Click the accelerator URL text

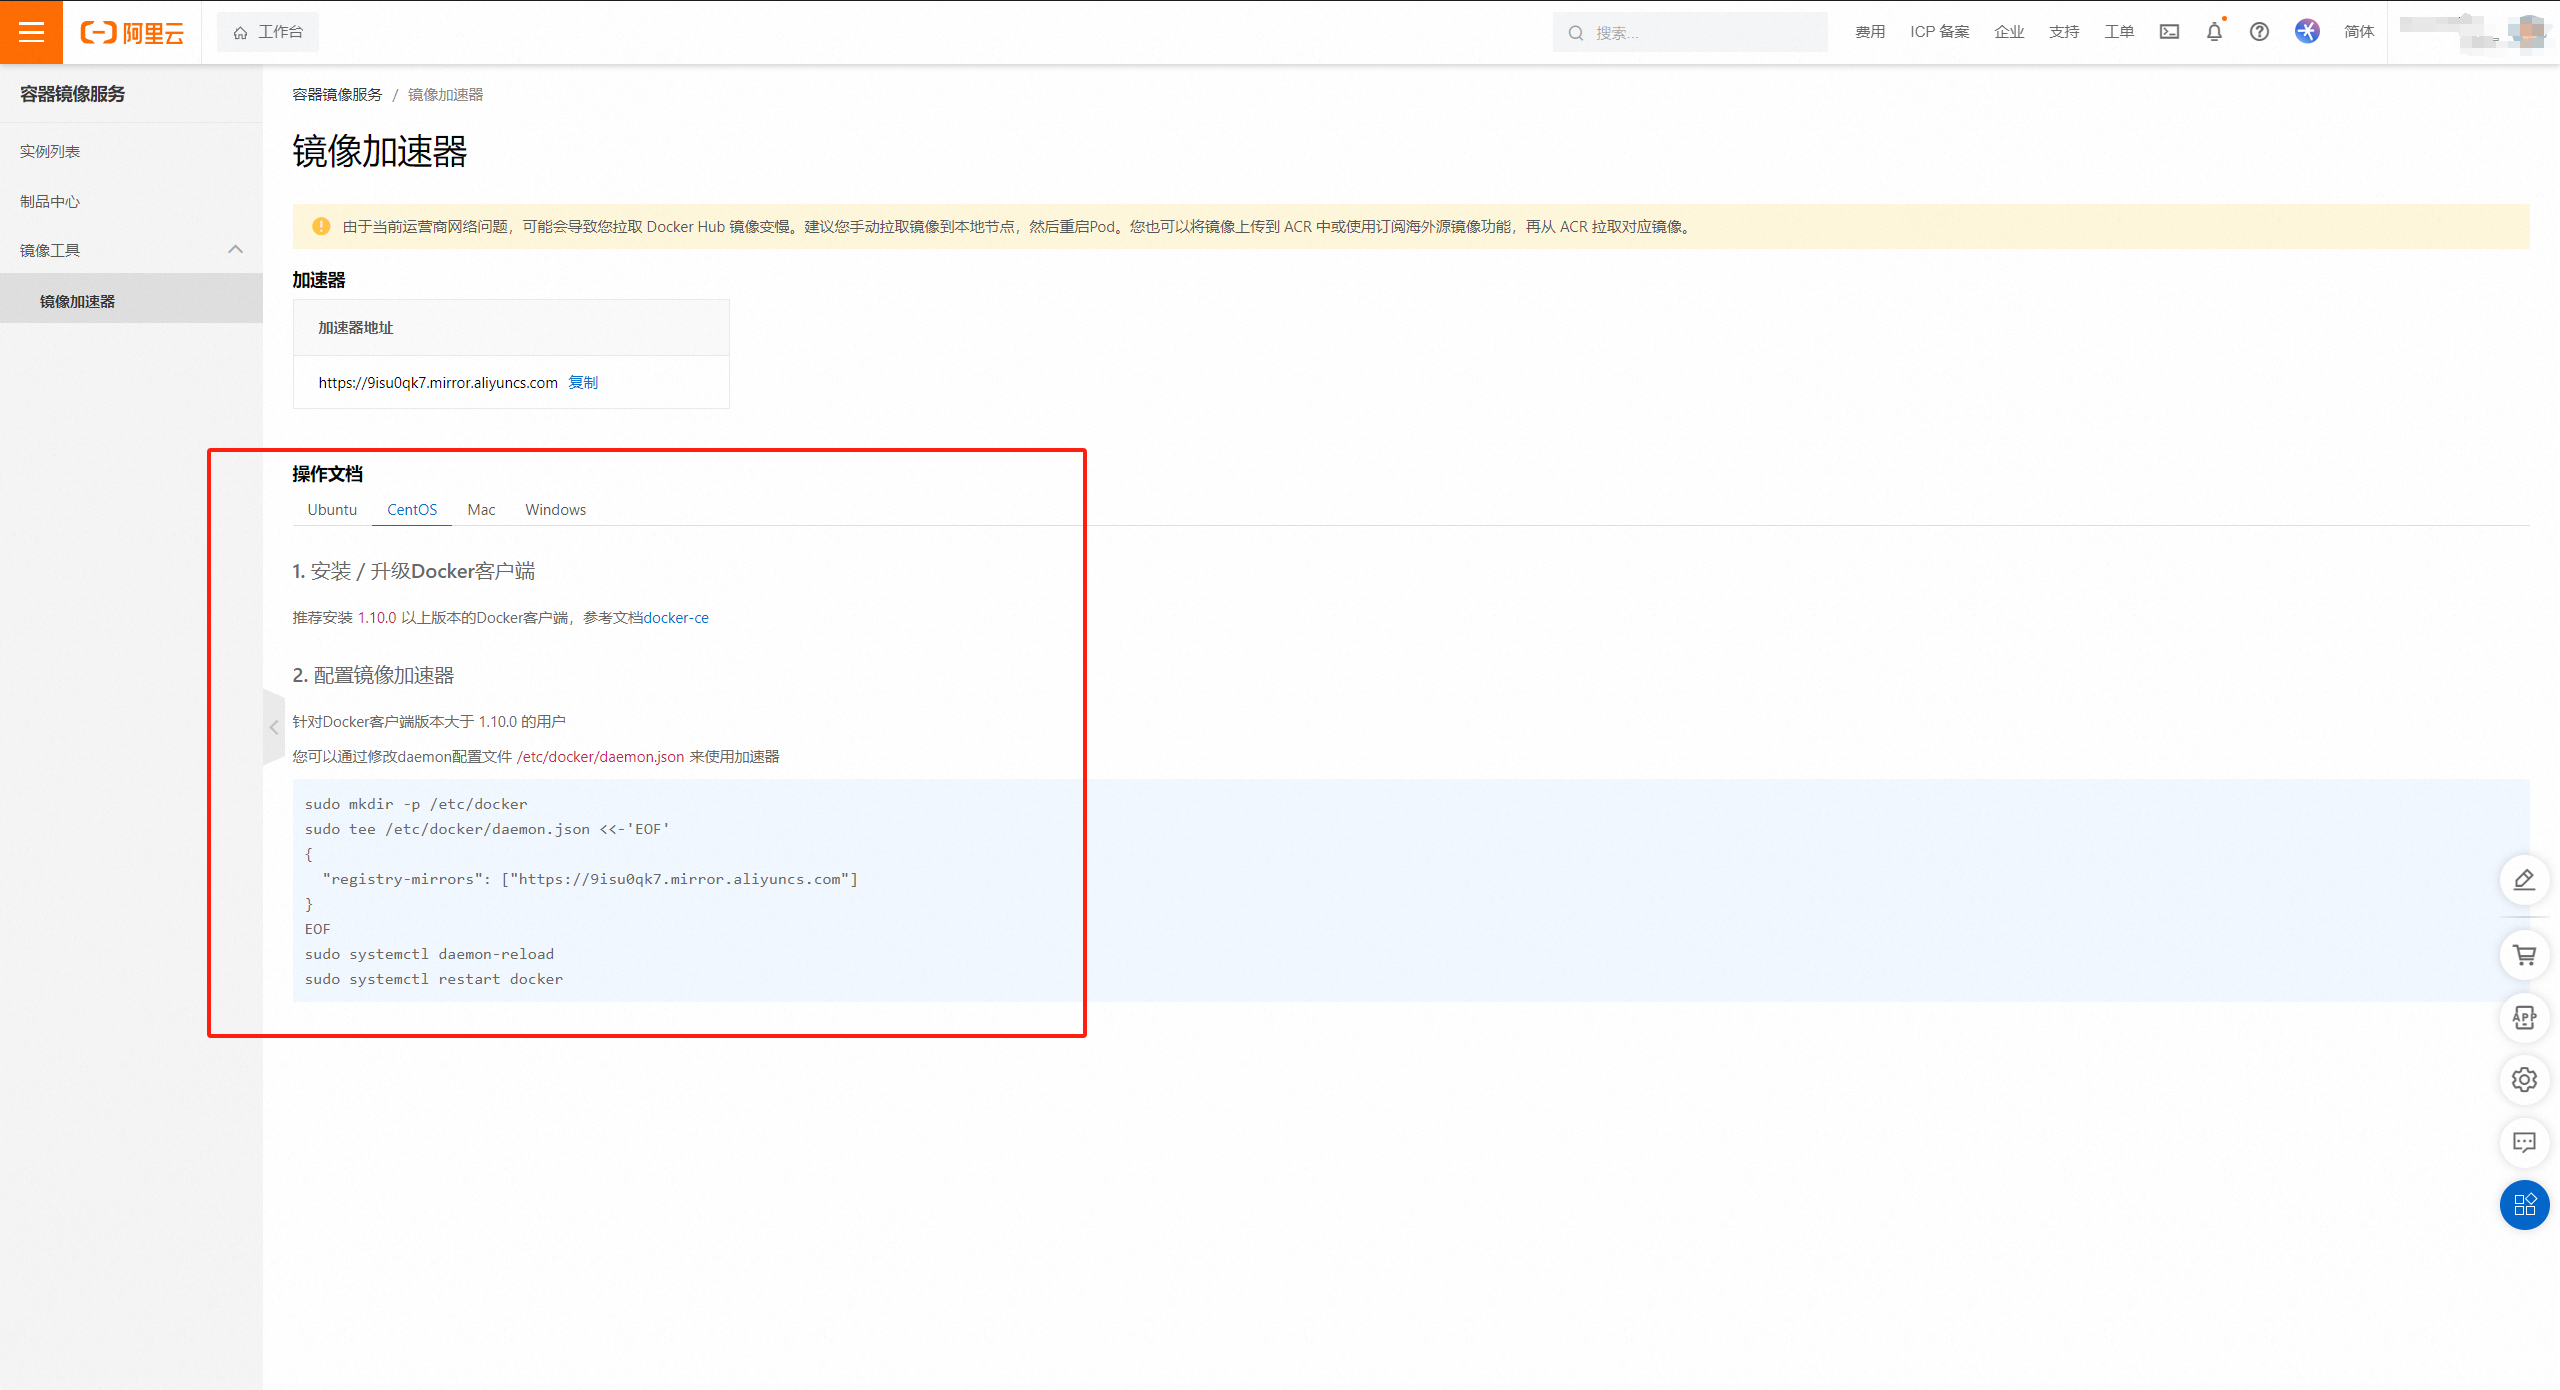tap(438, 382)
